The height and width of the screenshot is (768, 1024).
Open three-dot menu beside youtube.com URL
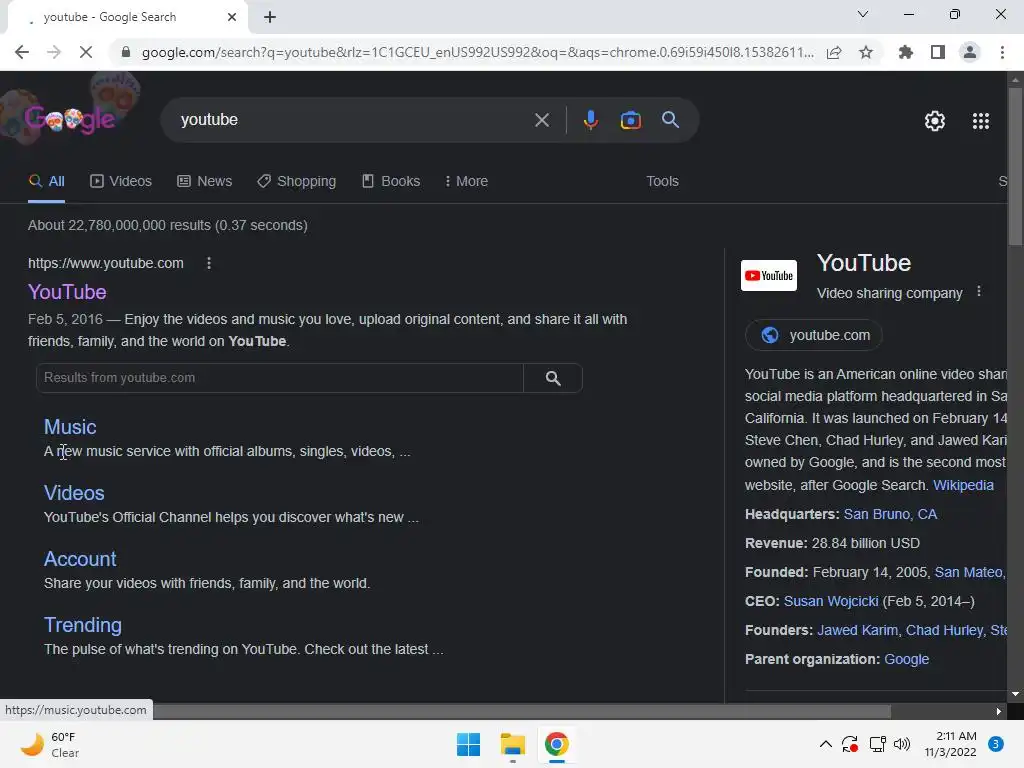209,263
